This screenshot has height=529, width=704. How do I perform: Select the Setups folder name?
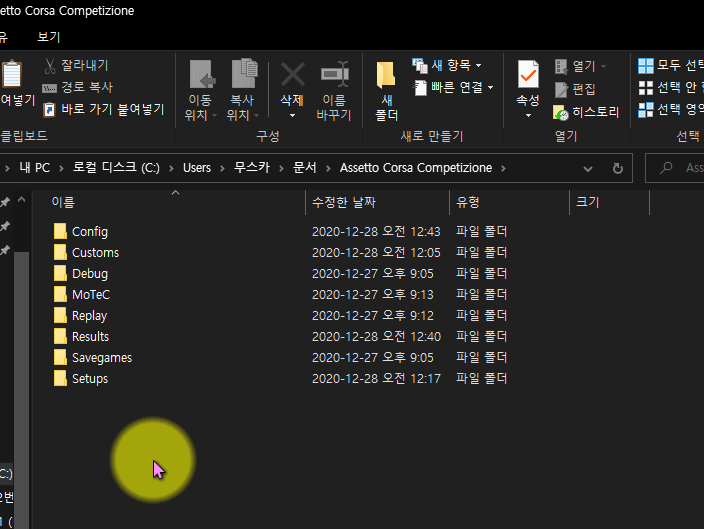point(90,379)
